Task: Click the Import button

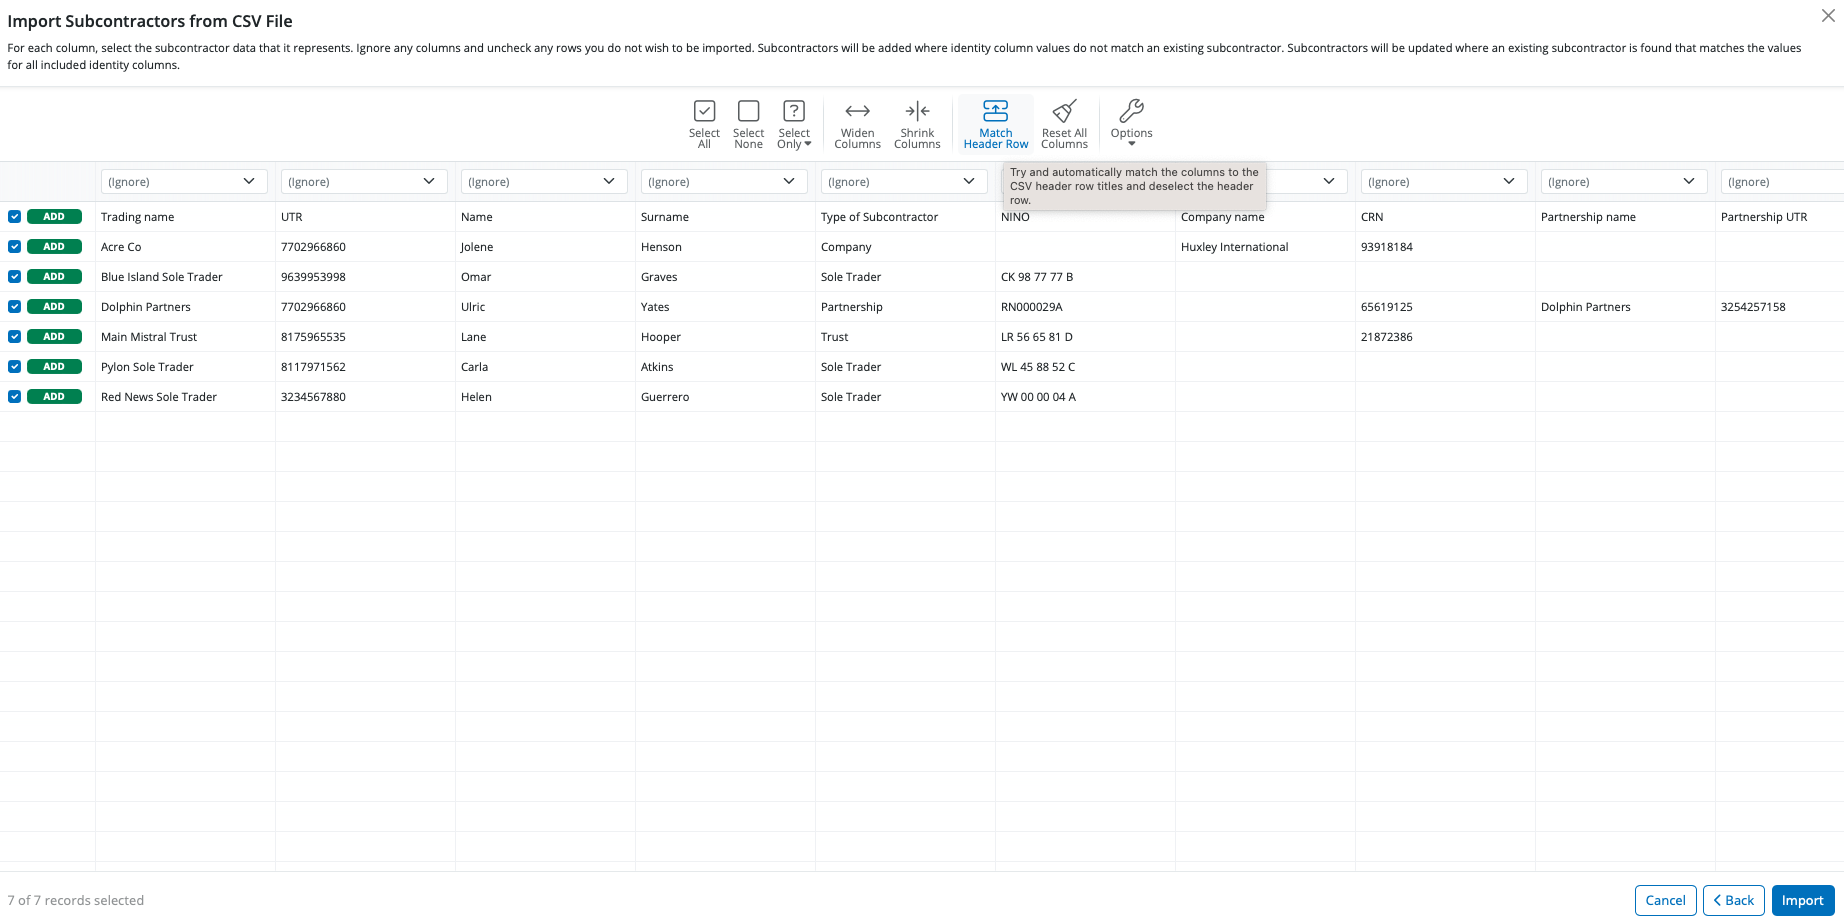Action: pos(1802,900)
